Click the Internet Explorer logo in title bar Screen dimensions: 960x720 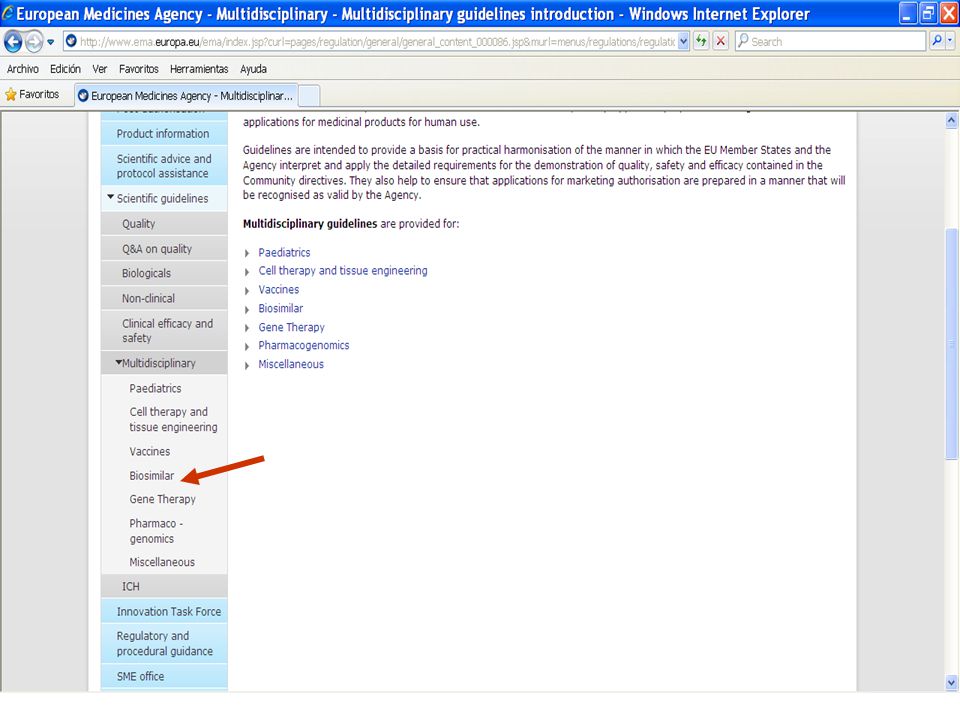7,12
